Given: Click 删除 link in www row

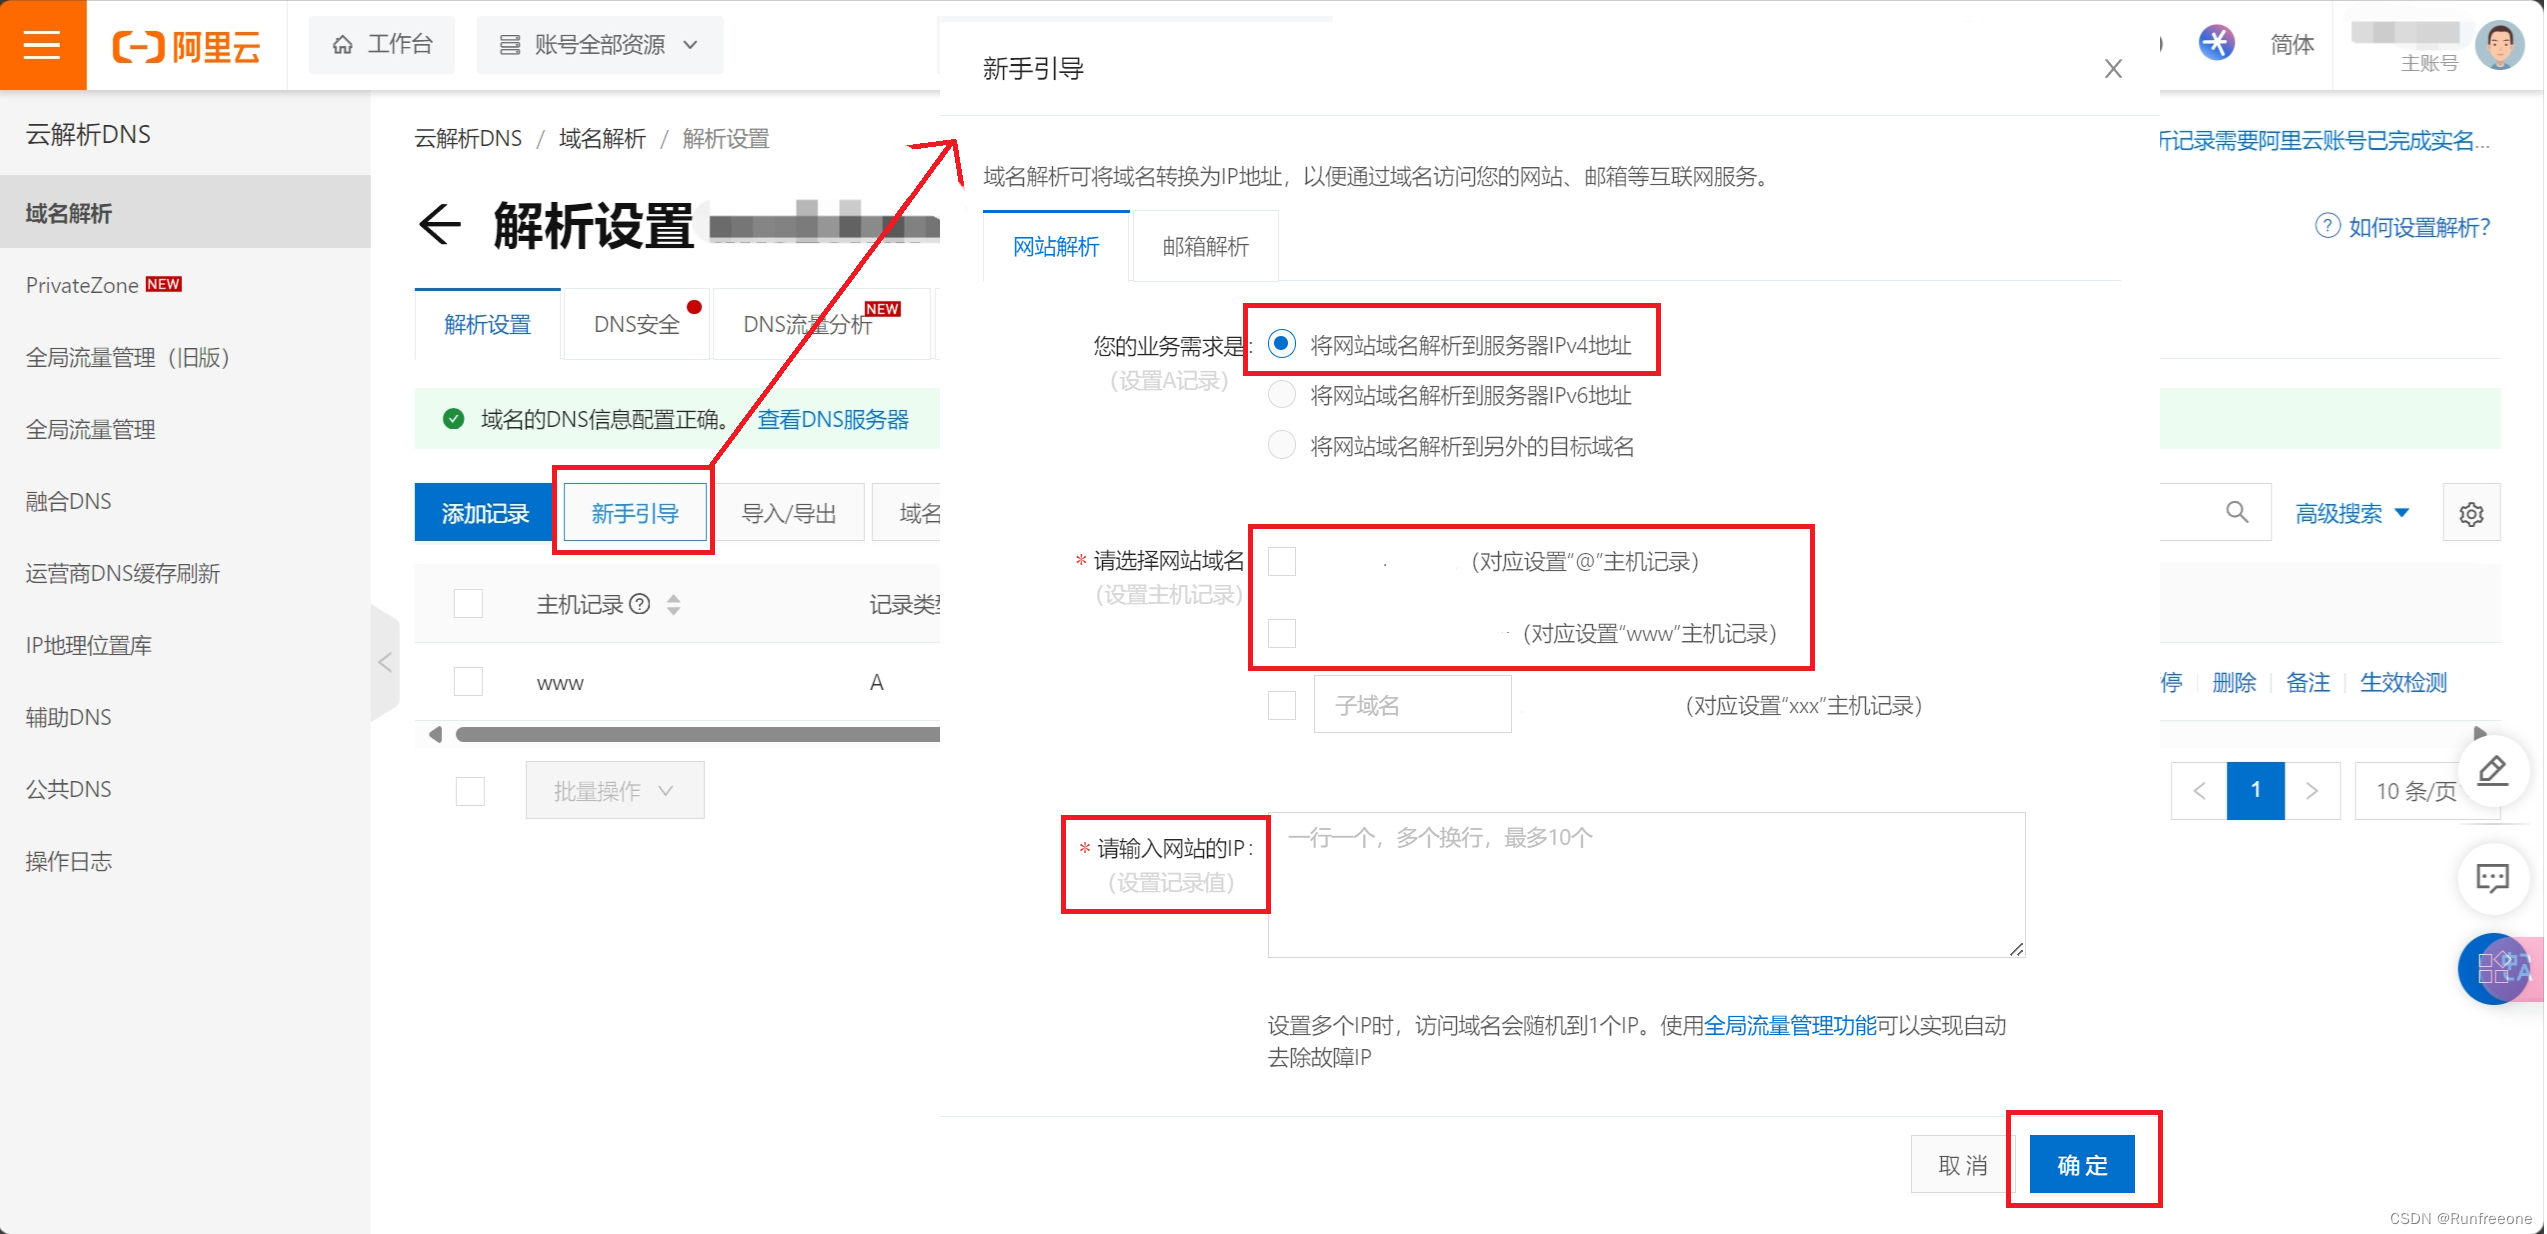Looking at the screenshot, I should coord(2234,682).
